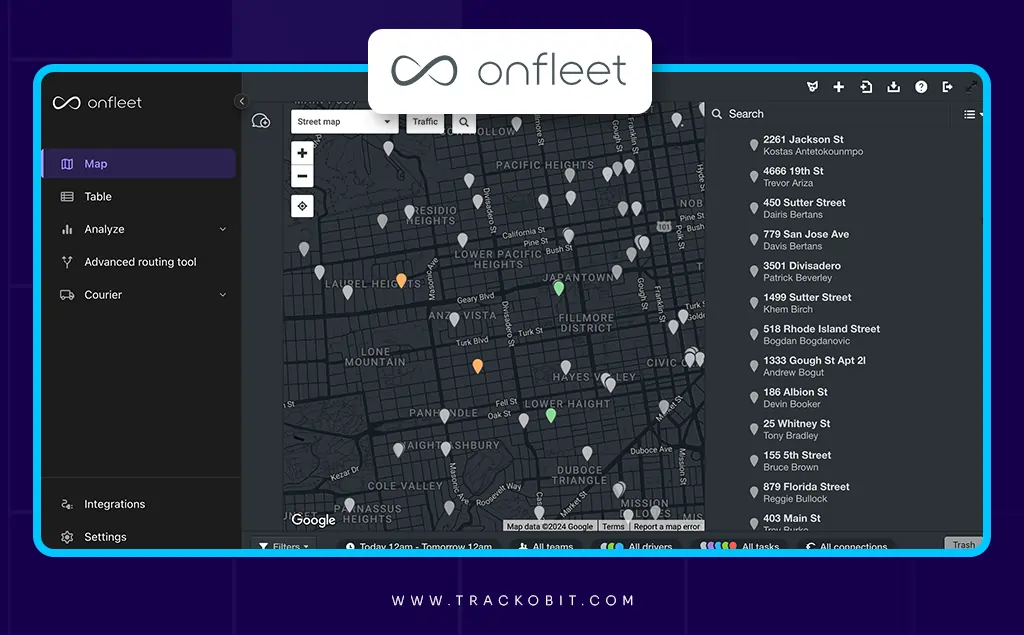This screenshot has width=1024, height=635.
Task: Open the Street map type dropdown
Action: coord(344,121)
